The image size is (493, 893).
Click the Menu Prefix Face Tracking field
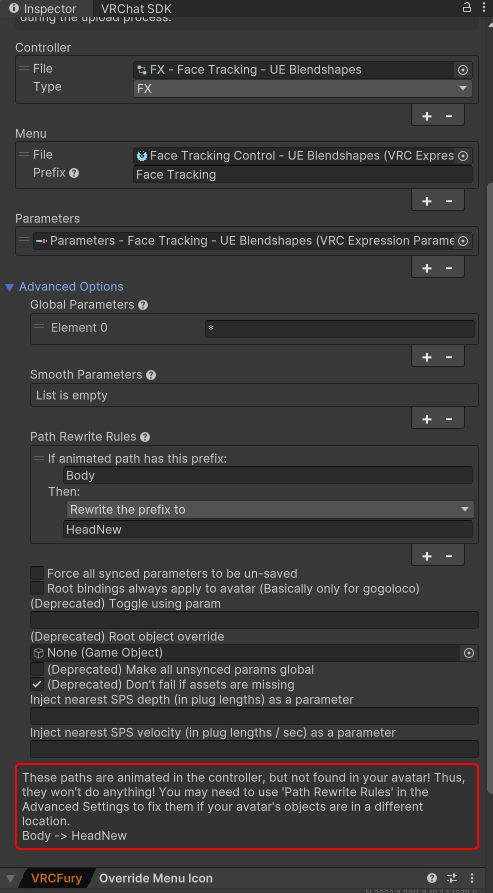pyautogui.click(x=303, y=174)
